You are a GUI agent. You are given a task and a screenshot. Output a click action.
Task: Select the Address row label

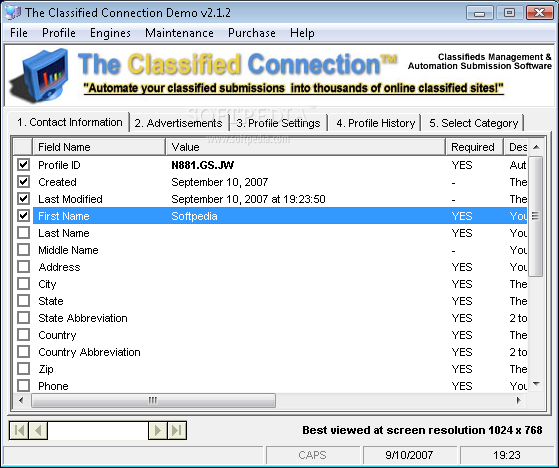click(x=59, y=267)
